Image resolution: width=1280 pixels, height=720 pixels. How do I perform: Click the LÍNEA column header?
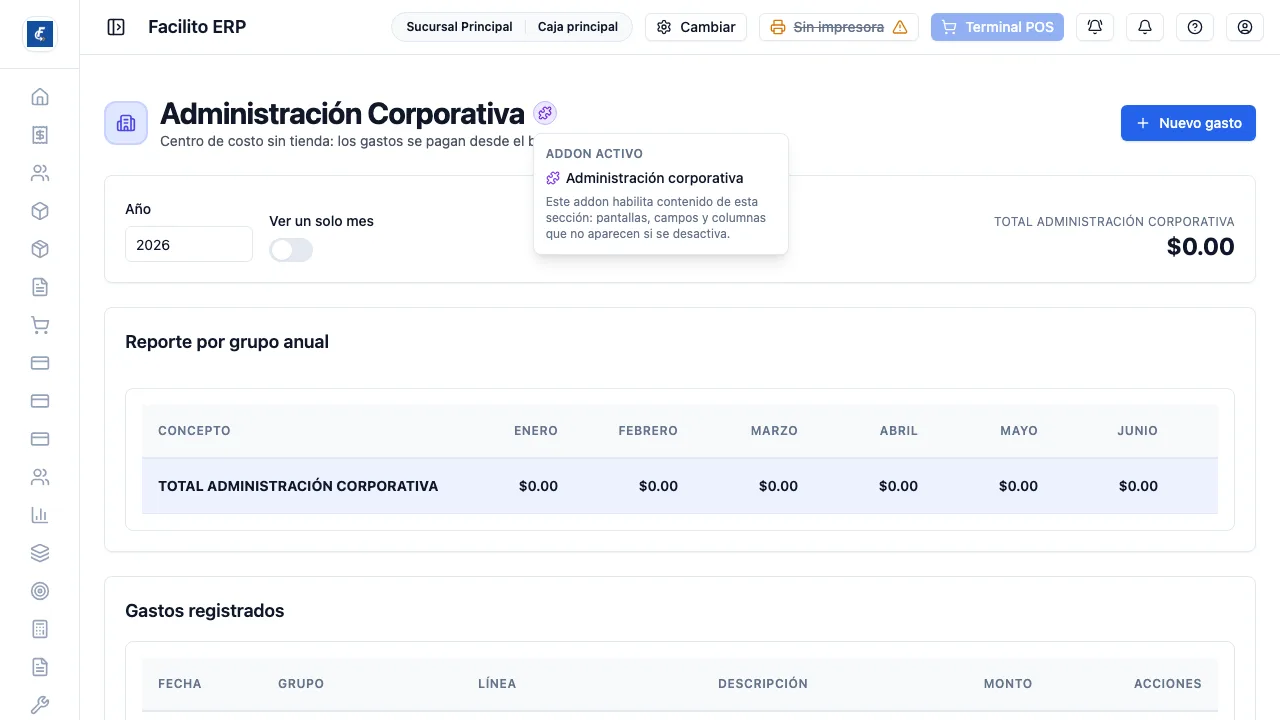pos(497,684)
